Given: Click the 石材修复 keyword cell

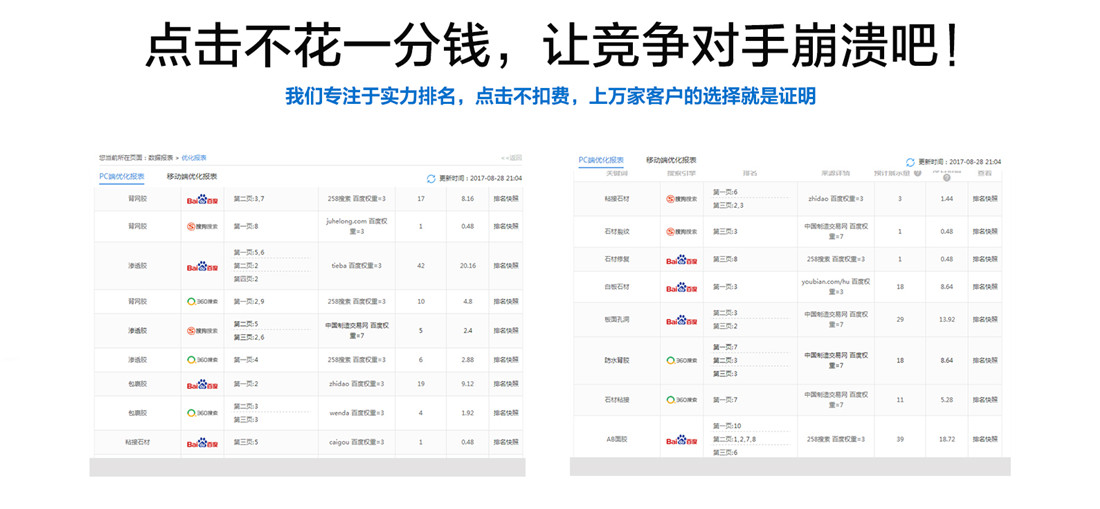Looking at the screenshot, I should coord(617,259).
